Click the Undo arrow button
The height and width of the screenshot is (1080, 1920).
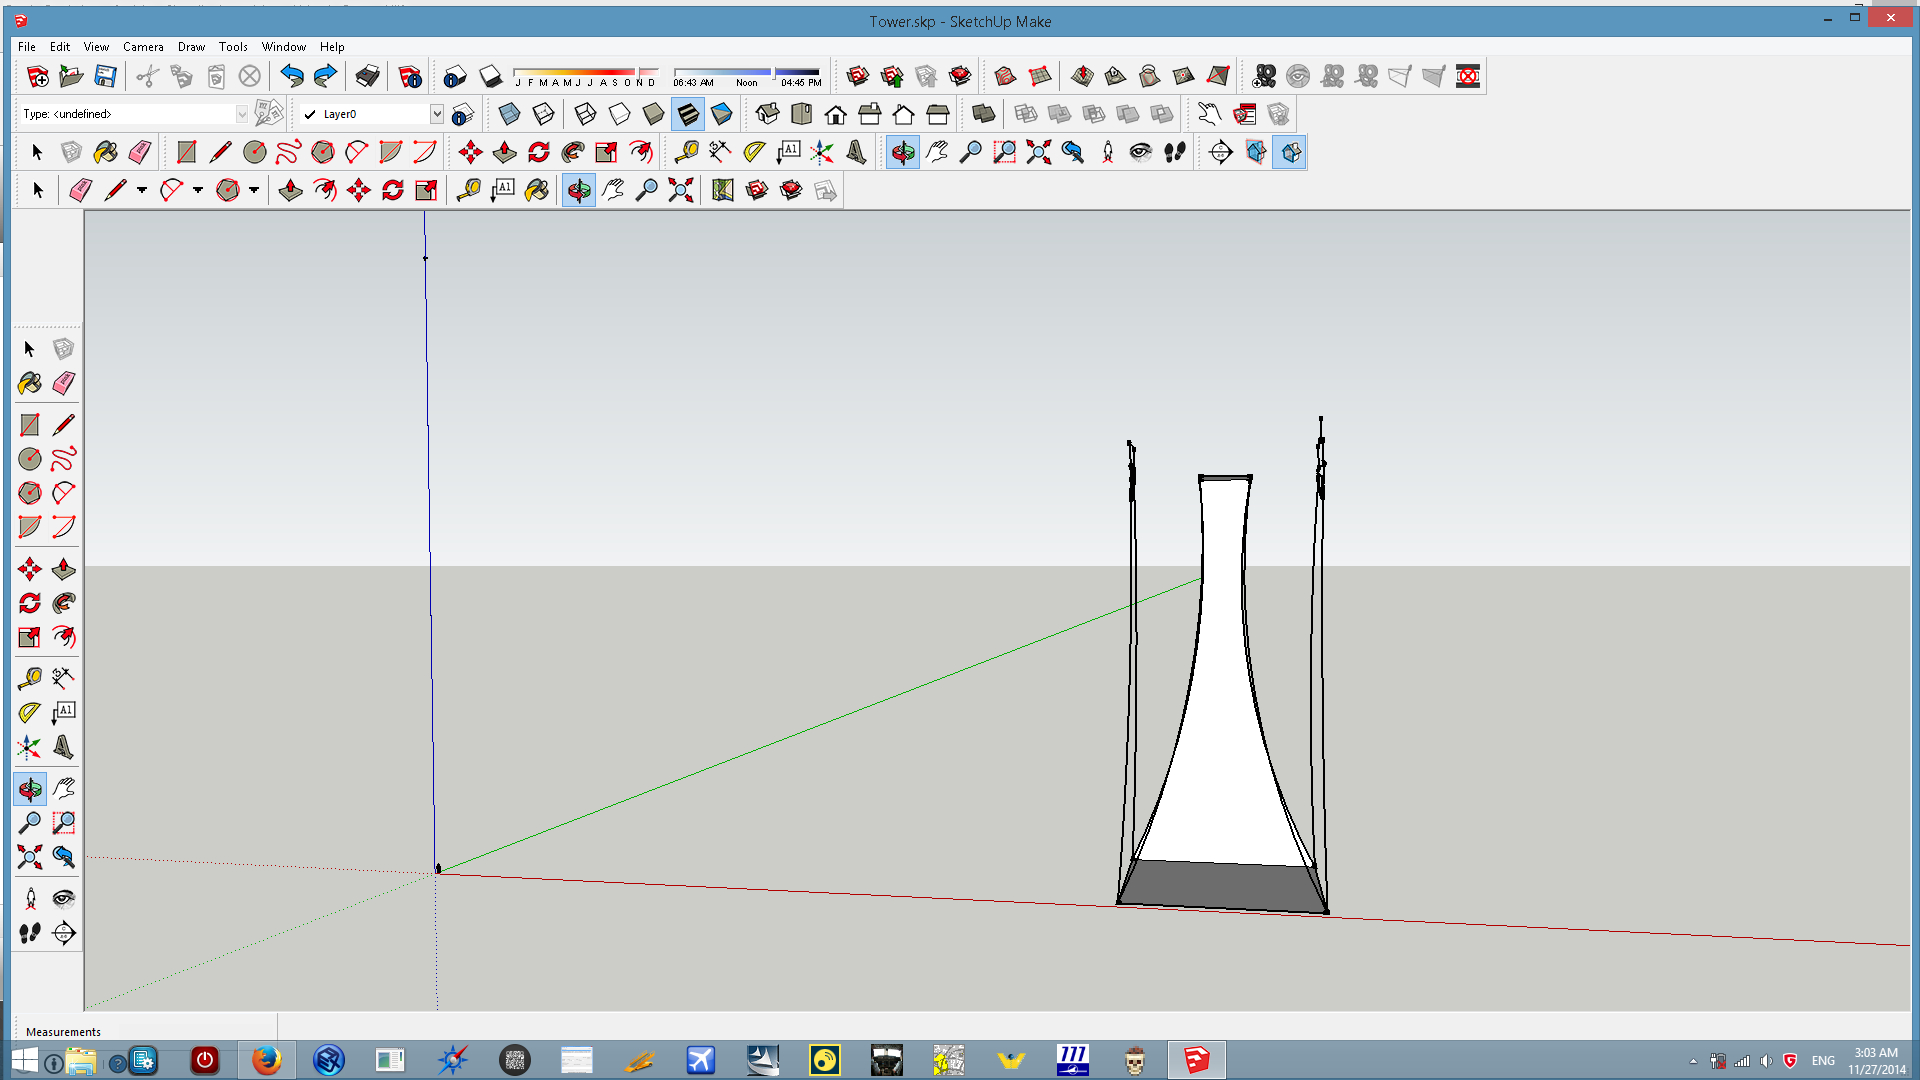291,76
